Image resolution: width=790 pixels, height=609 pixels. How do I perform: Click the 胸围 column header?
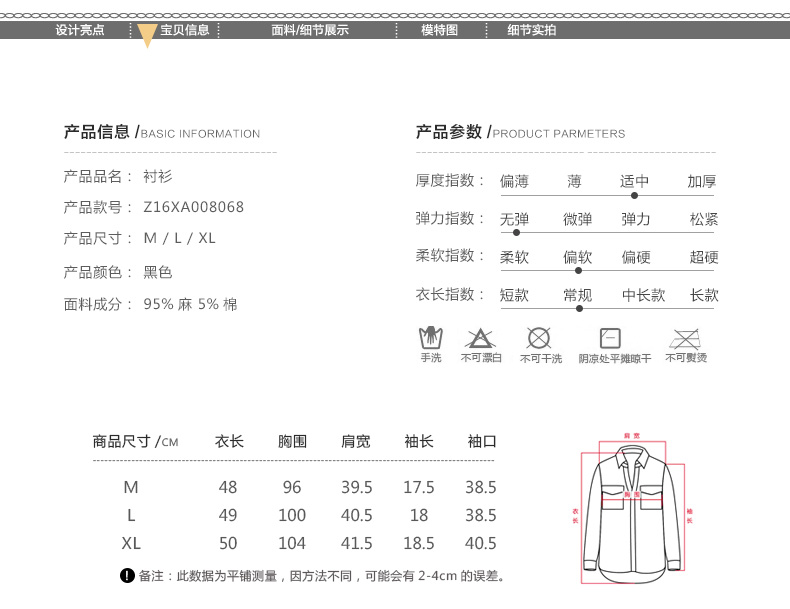pos(292,441)
